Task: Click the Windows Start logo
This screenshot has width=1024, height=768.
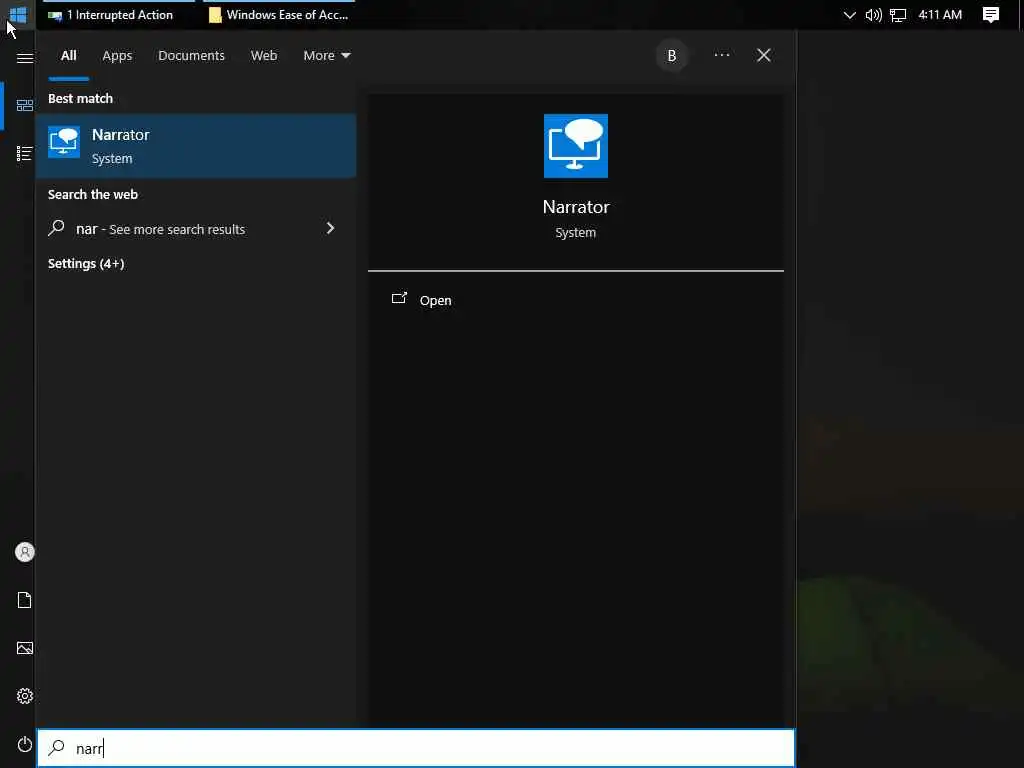Action: (x=18, y=14)
